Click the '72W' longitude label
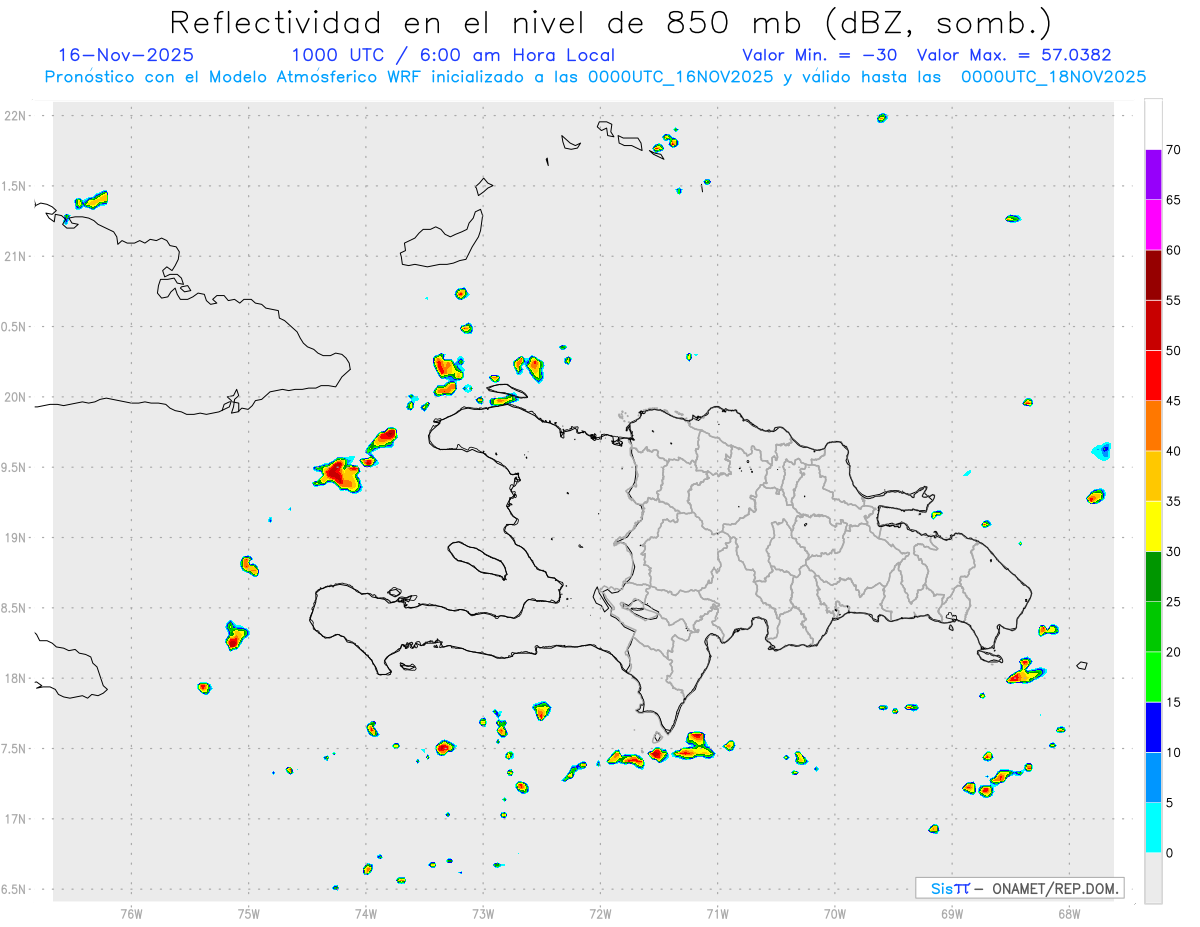Screen dimensions: 1200x927 (x=600, y=913)
